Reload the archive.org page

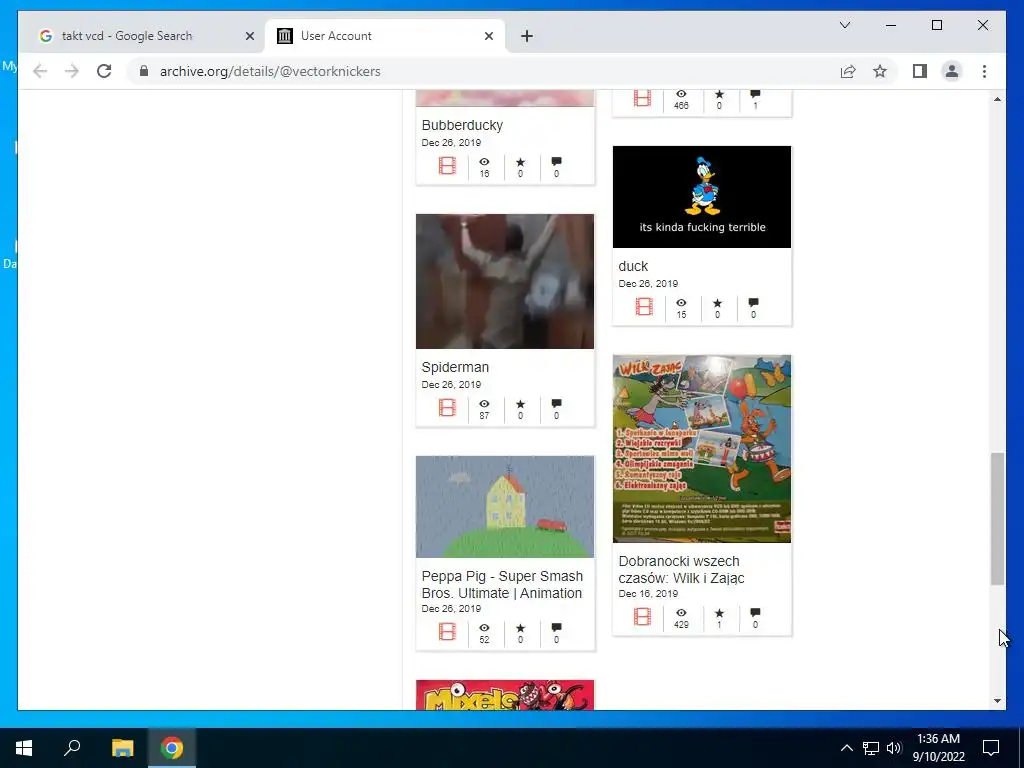[x=104, y=71]
